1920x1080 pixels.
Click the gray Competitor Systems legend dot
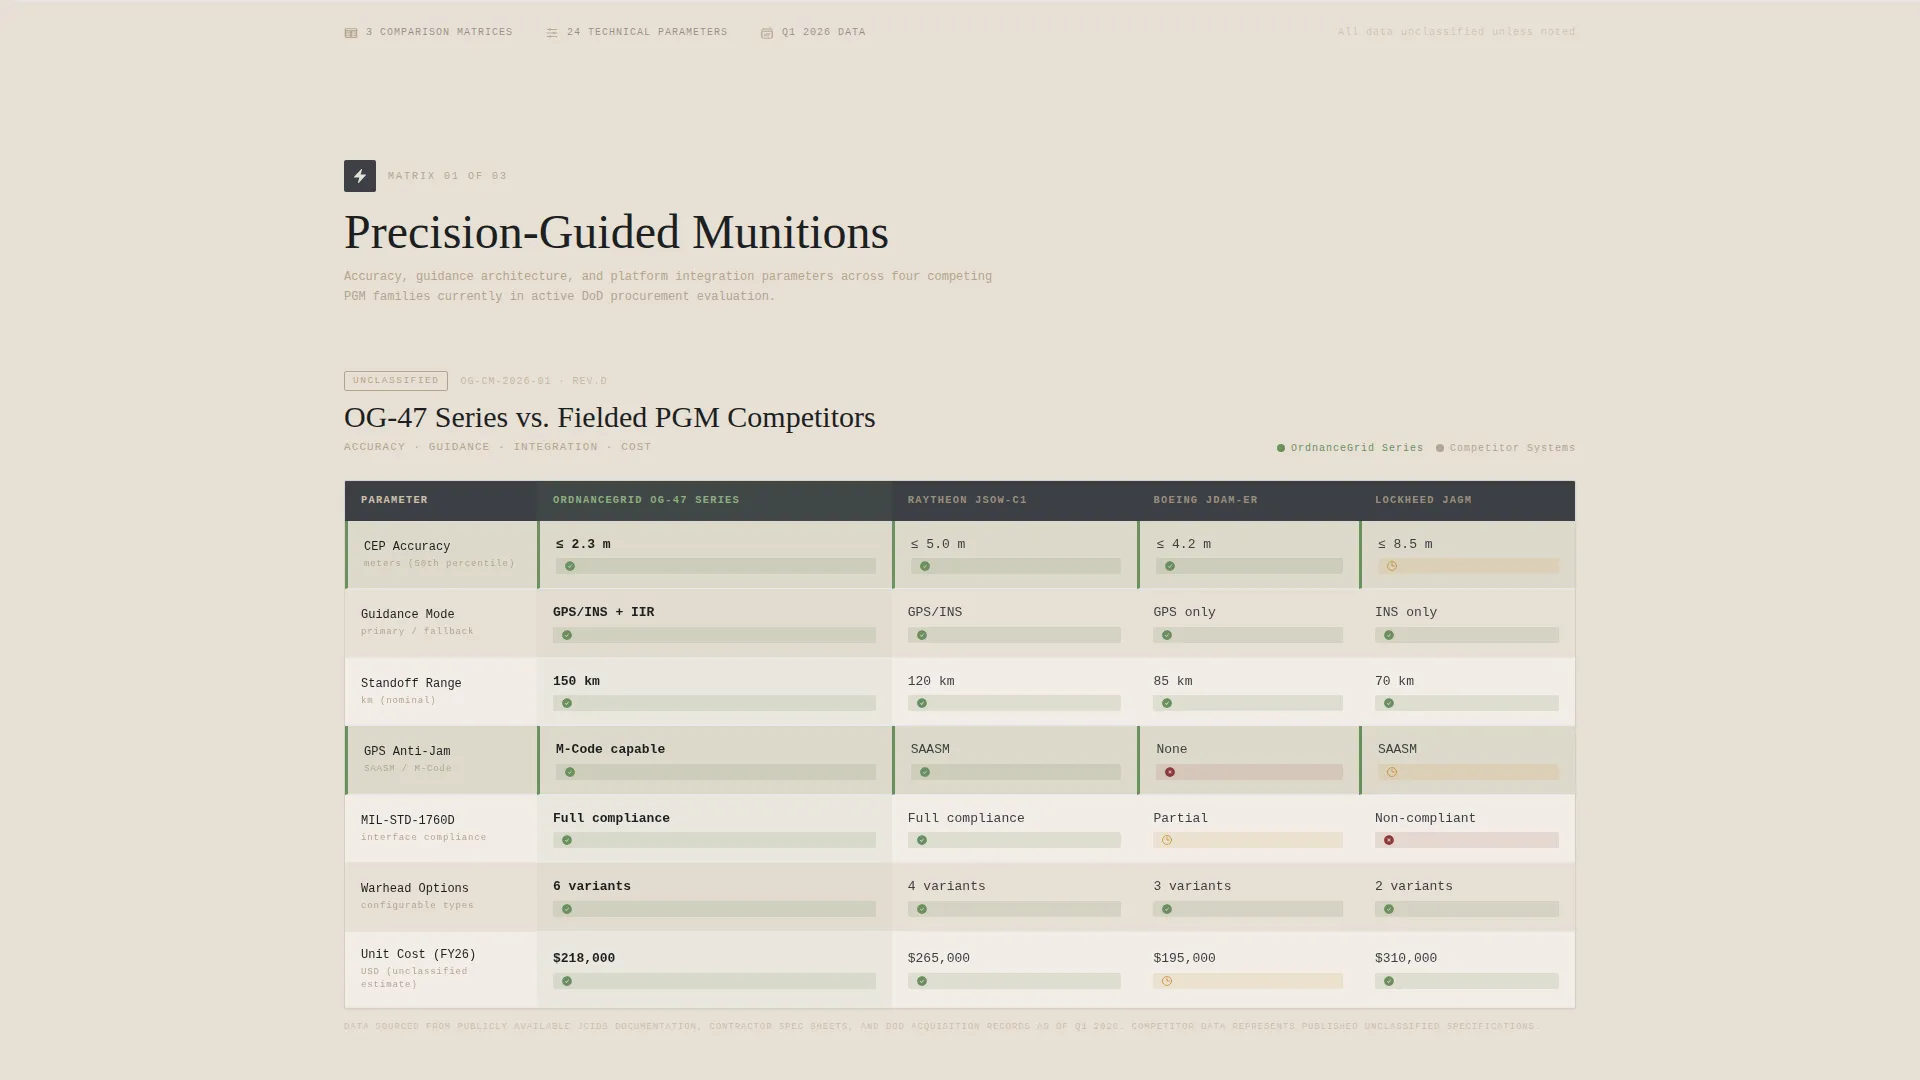click(1440, 448)
